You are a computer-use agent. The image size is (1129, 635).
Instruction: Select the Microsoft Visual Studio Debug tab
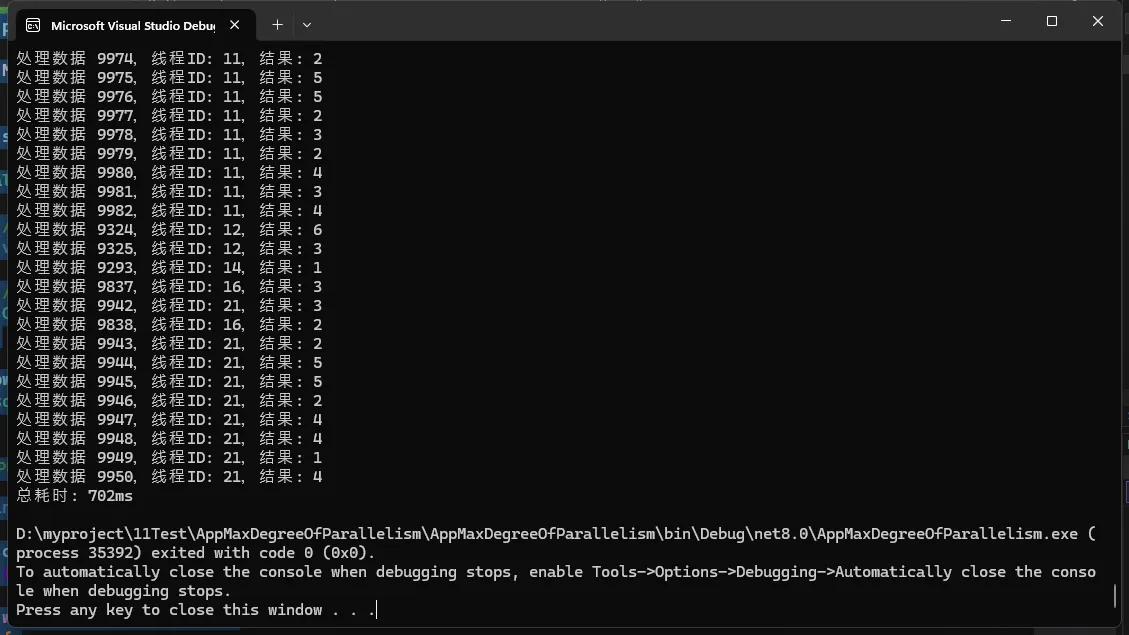(135, 25)
